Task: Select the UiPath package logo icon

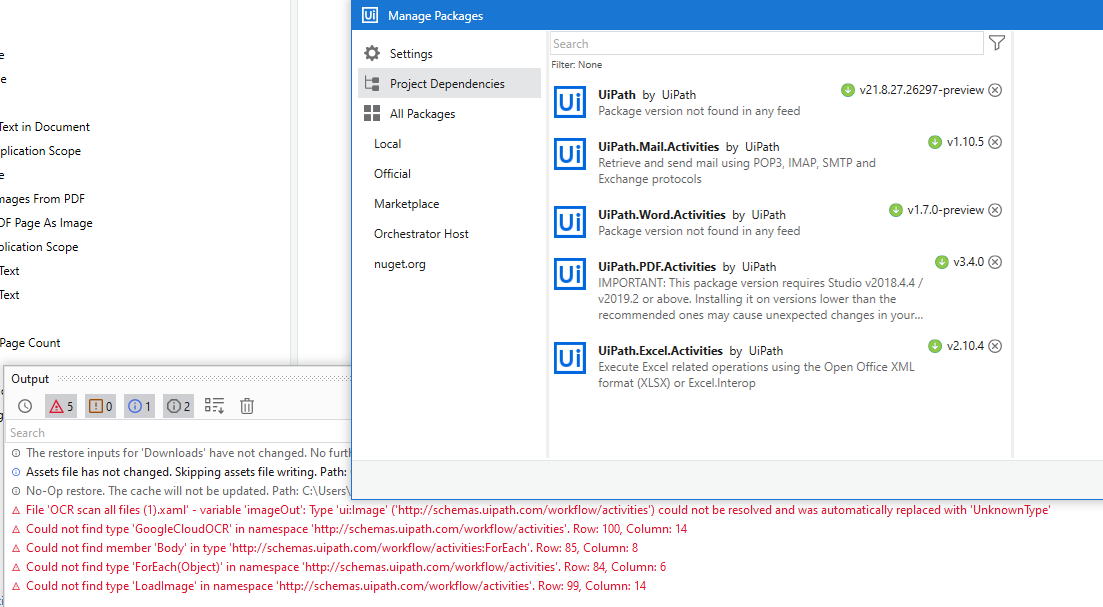Action: [x=570, y=102]
